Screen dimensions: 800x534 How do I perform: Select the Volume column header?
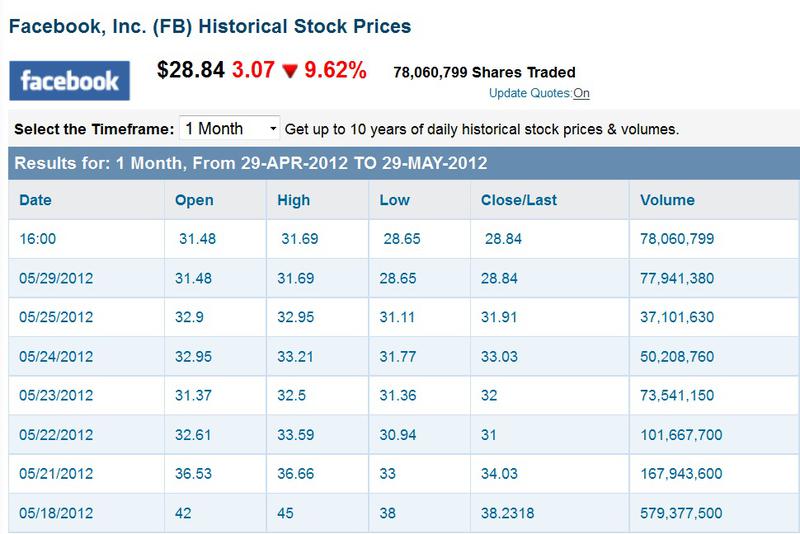pyautogui.click(x=667, y=200)
